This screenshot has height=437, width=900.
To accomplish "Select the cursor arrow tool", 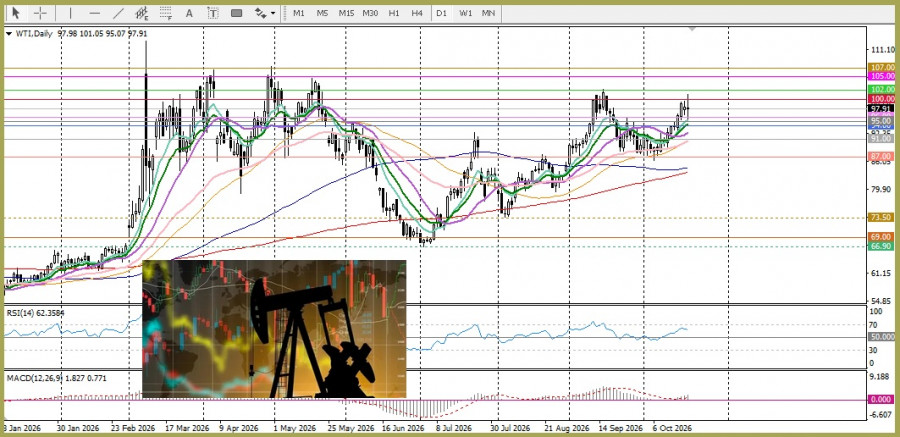I will pyautogui.click(x=15, y=13).
